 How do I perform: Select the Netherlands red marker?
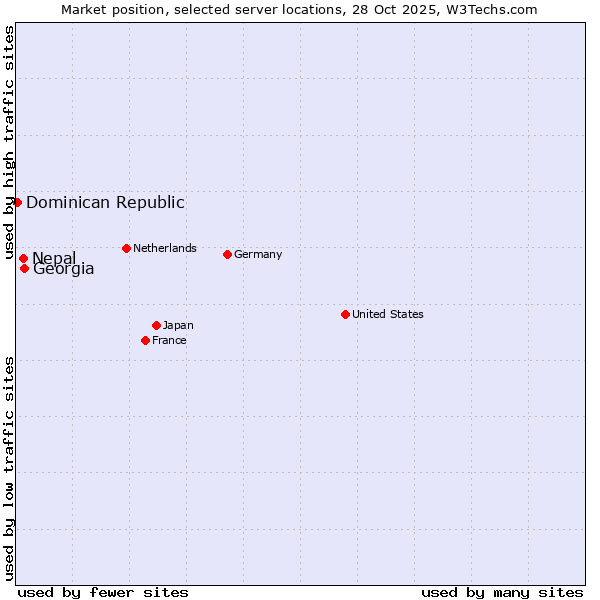point(126,248)
